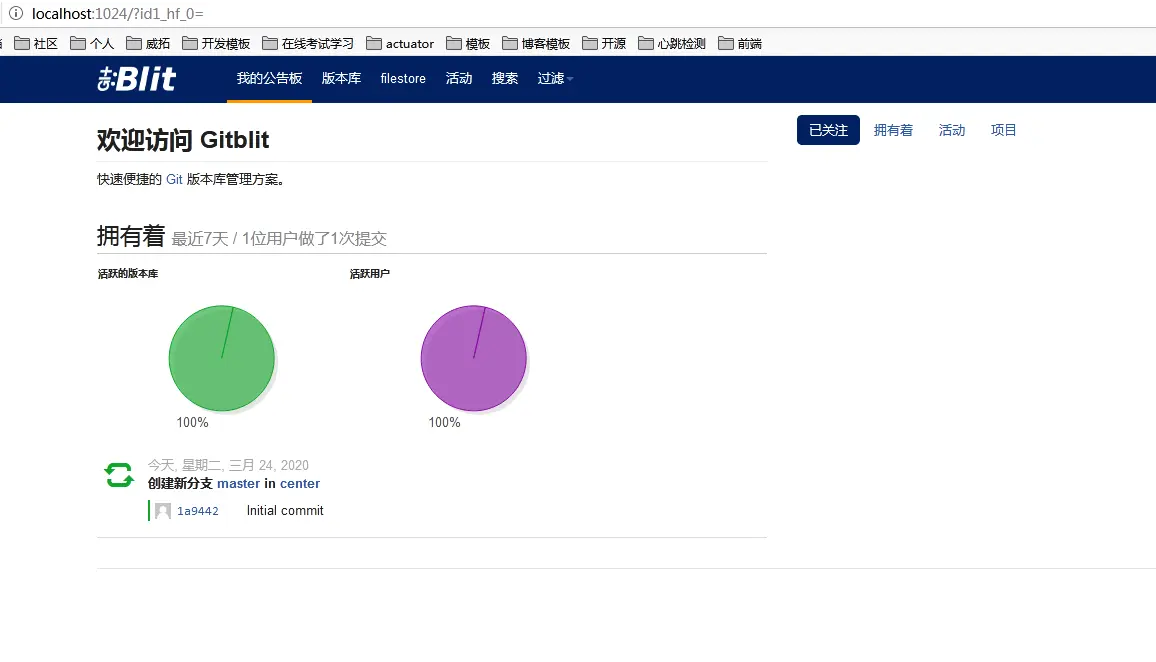Open the 模板 bookmark folder

coord(468,43)
